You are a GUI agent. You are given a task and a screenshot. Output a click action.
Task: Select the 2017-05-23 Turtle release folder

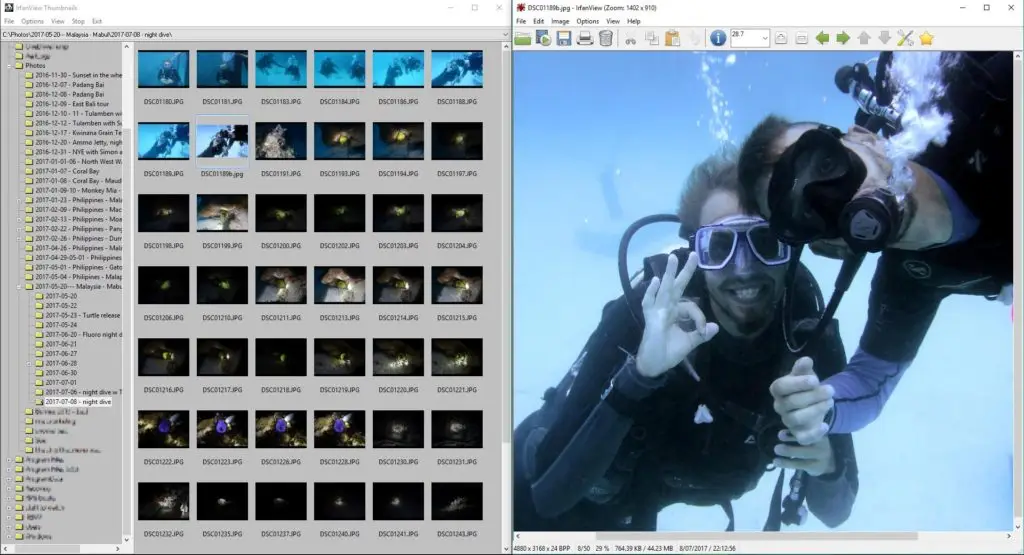[x=82, y=315]
